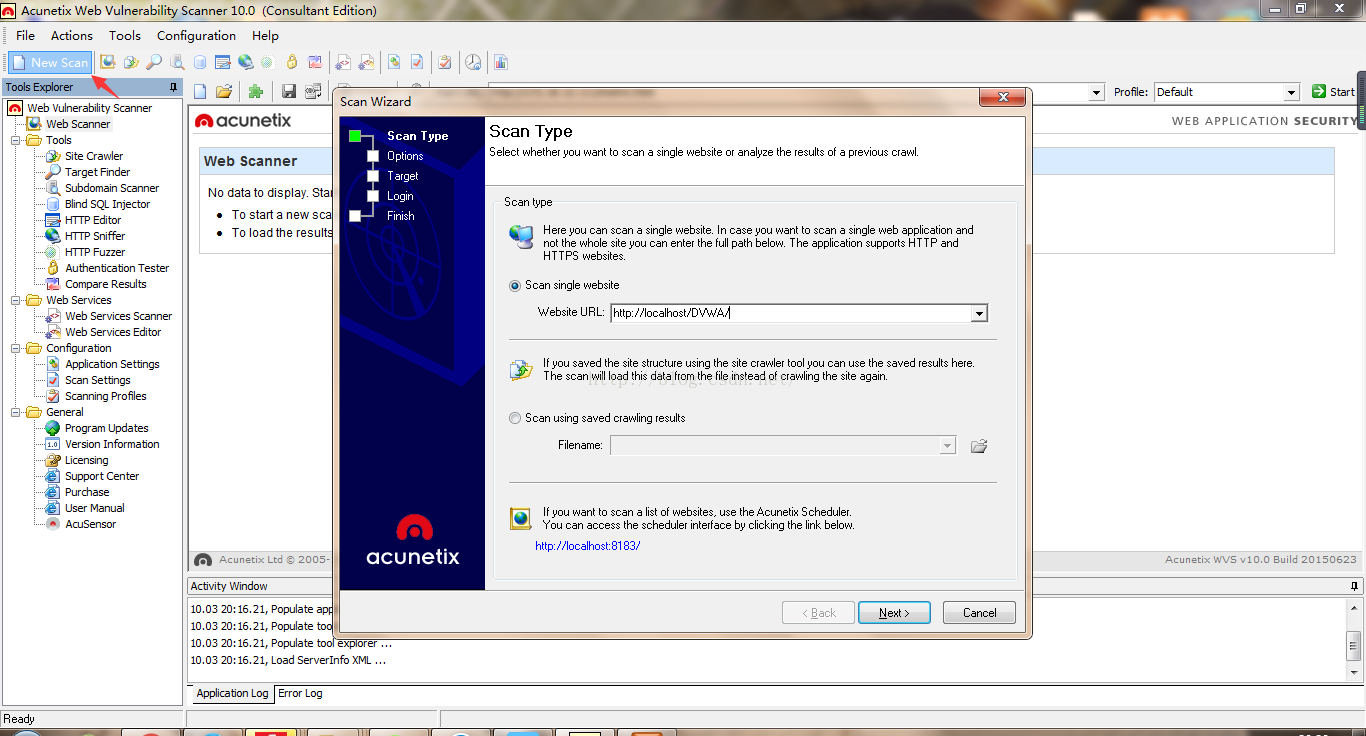
Task: Open Scanning Profiles clipboard toolbar icon
Action: 445,63
